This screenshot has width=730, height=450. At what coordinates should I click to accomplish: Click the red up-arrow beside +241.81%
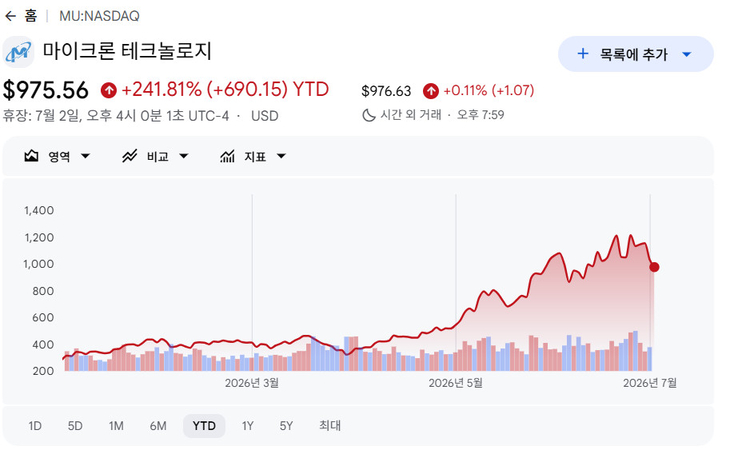[x=108, y=90]
